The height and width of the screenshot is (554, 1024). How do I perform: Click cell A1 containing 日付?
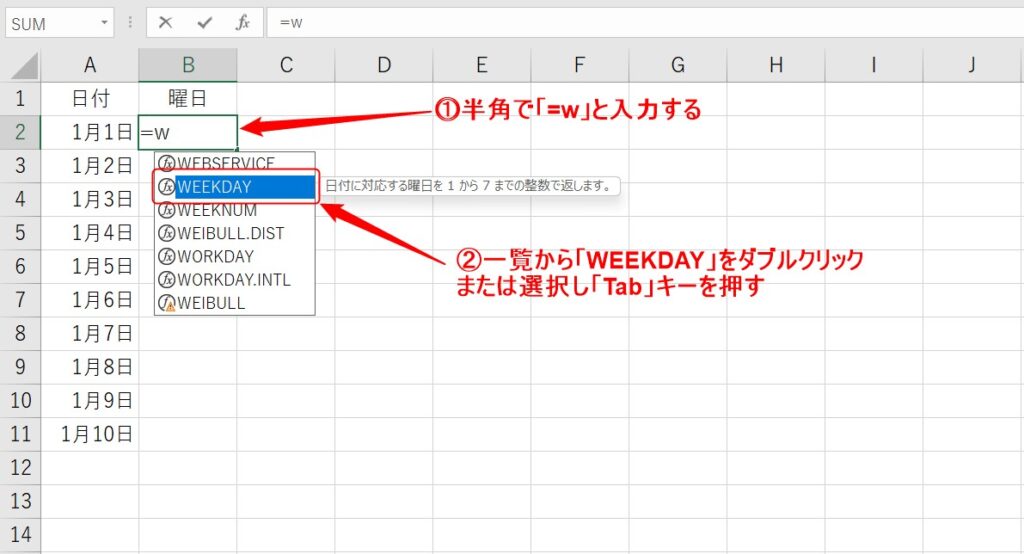(90, 99)
